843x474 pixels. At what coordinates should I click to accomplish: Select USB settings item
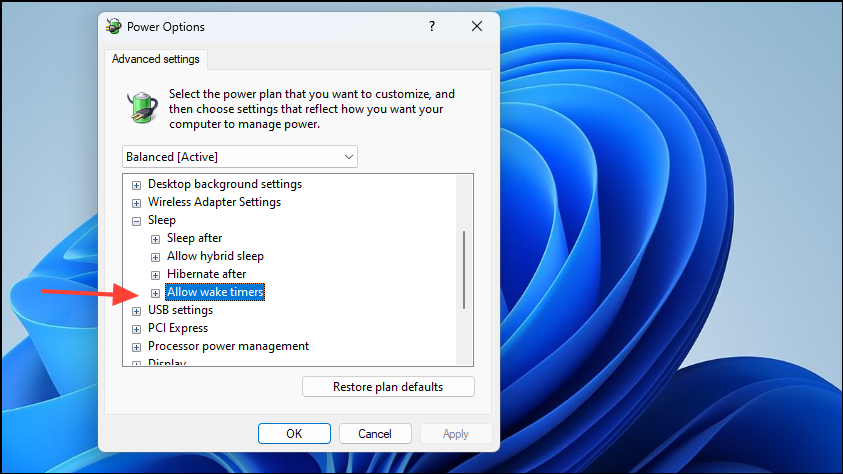(x=181, y=310)
